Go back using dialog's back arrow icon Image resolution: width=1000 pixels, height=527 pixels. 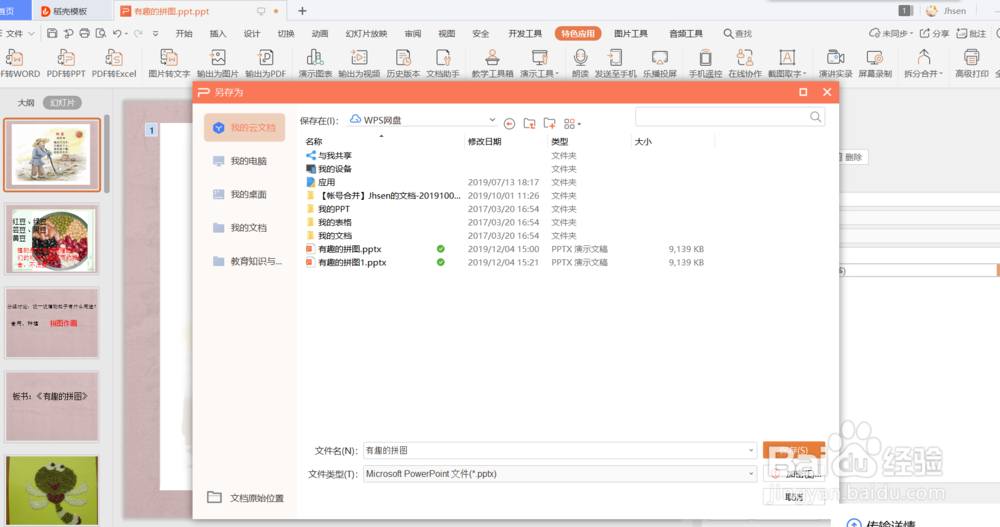pos(509,124)
